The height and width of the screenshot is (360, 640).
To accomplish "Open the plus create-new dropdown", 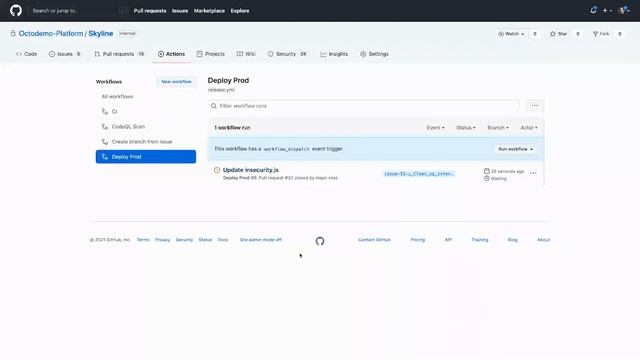I will pyautogui.click(x=607, y=11).
